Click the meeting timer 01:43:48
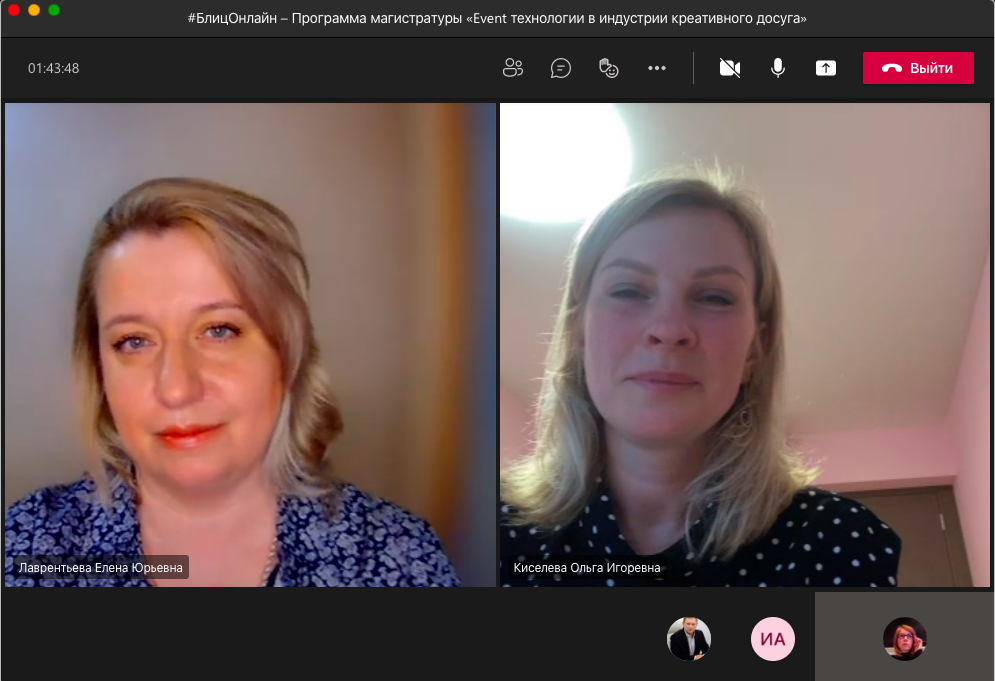This screenshot has width=995, height=681. (54, 69)
